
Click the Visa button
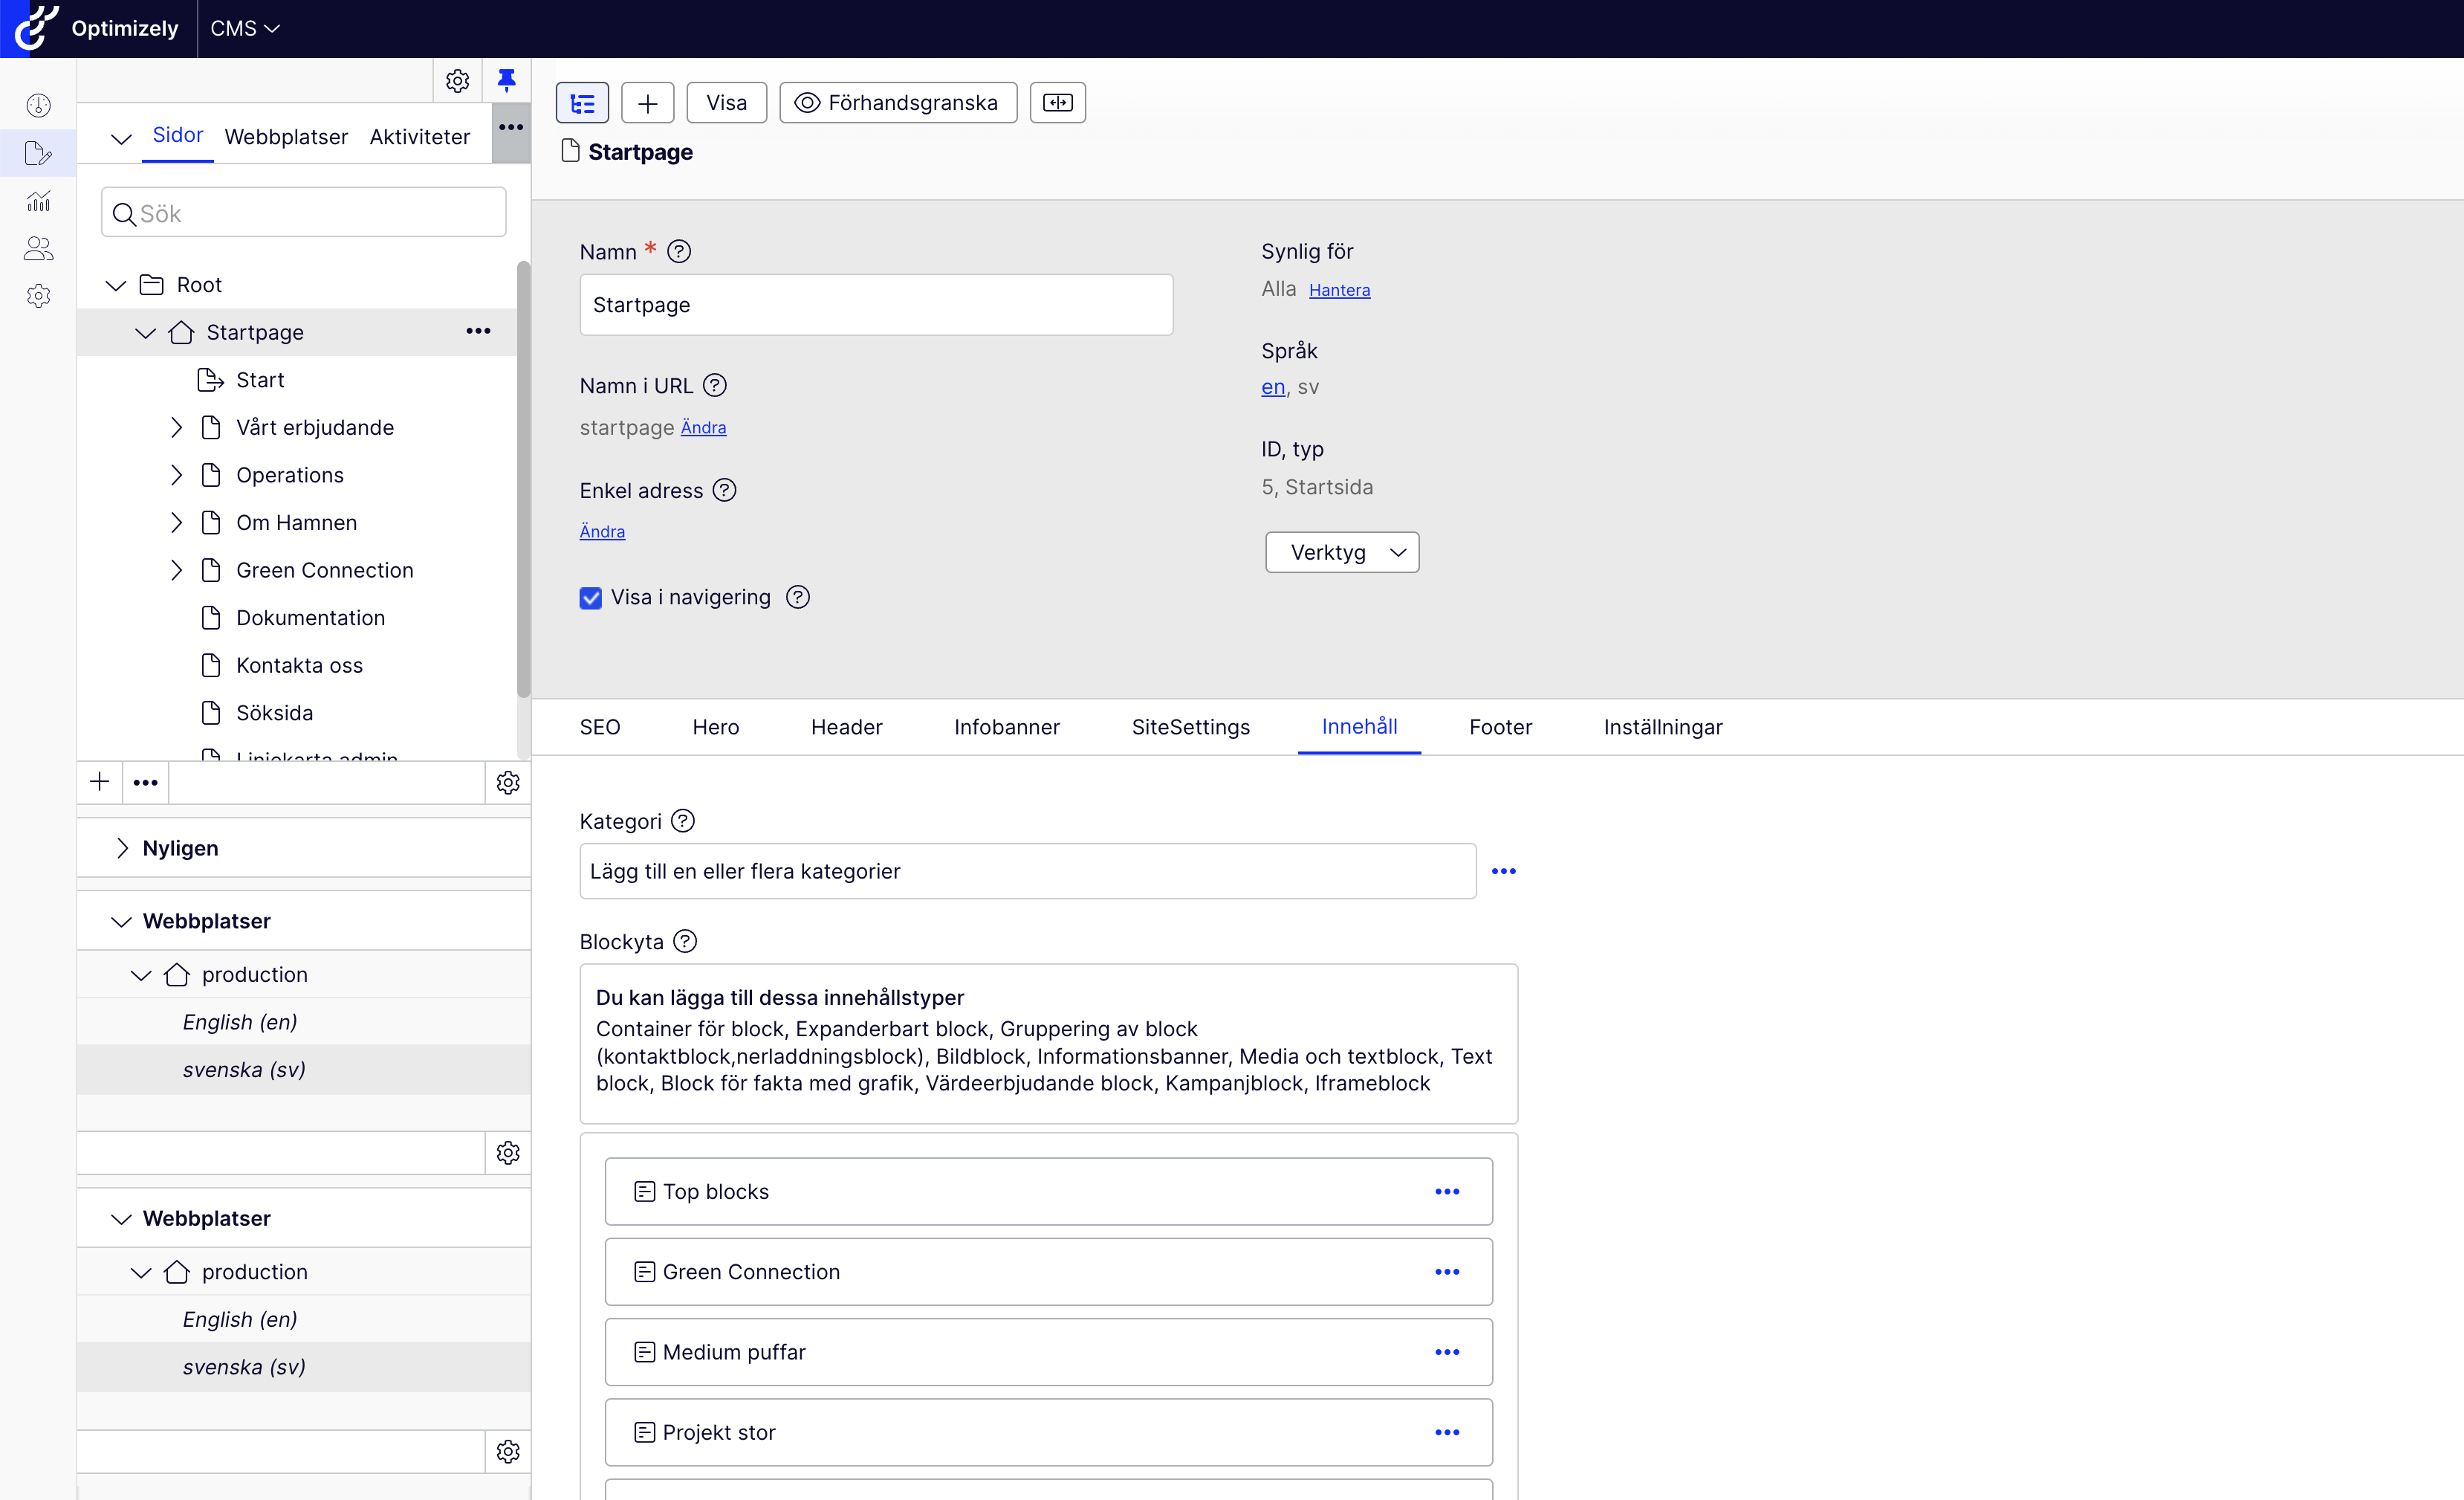[726, 103]
